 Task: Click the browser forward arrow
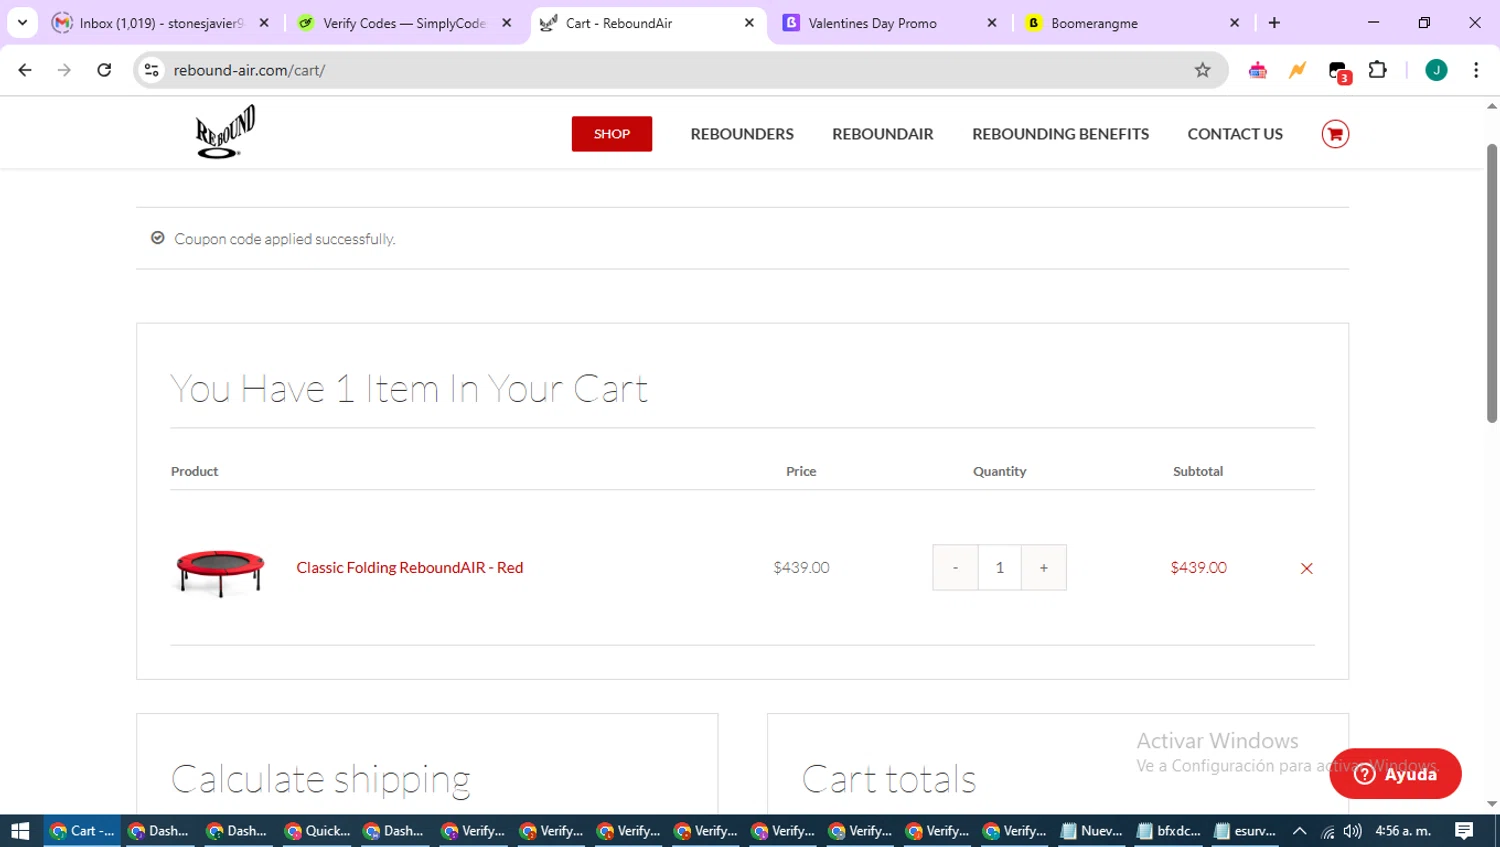point(64,70)
